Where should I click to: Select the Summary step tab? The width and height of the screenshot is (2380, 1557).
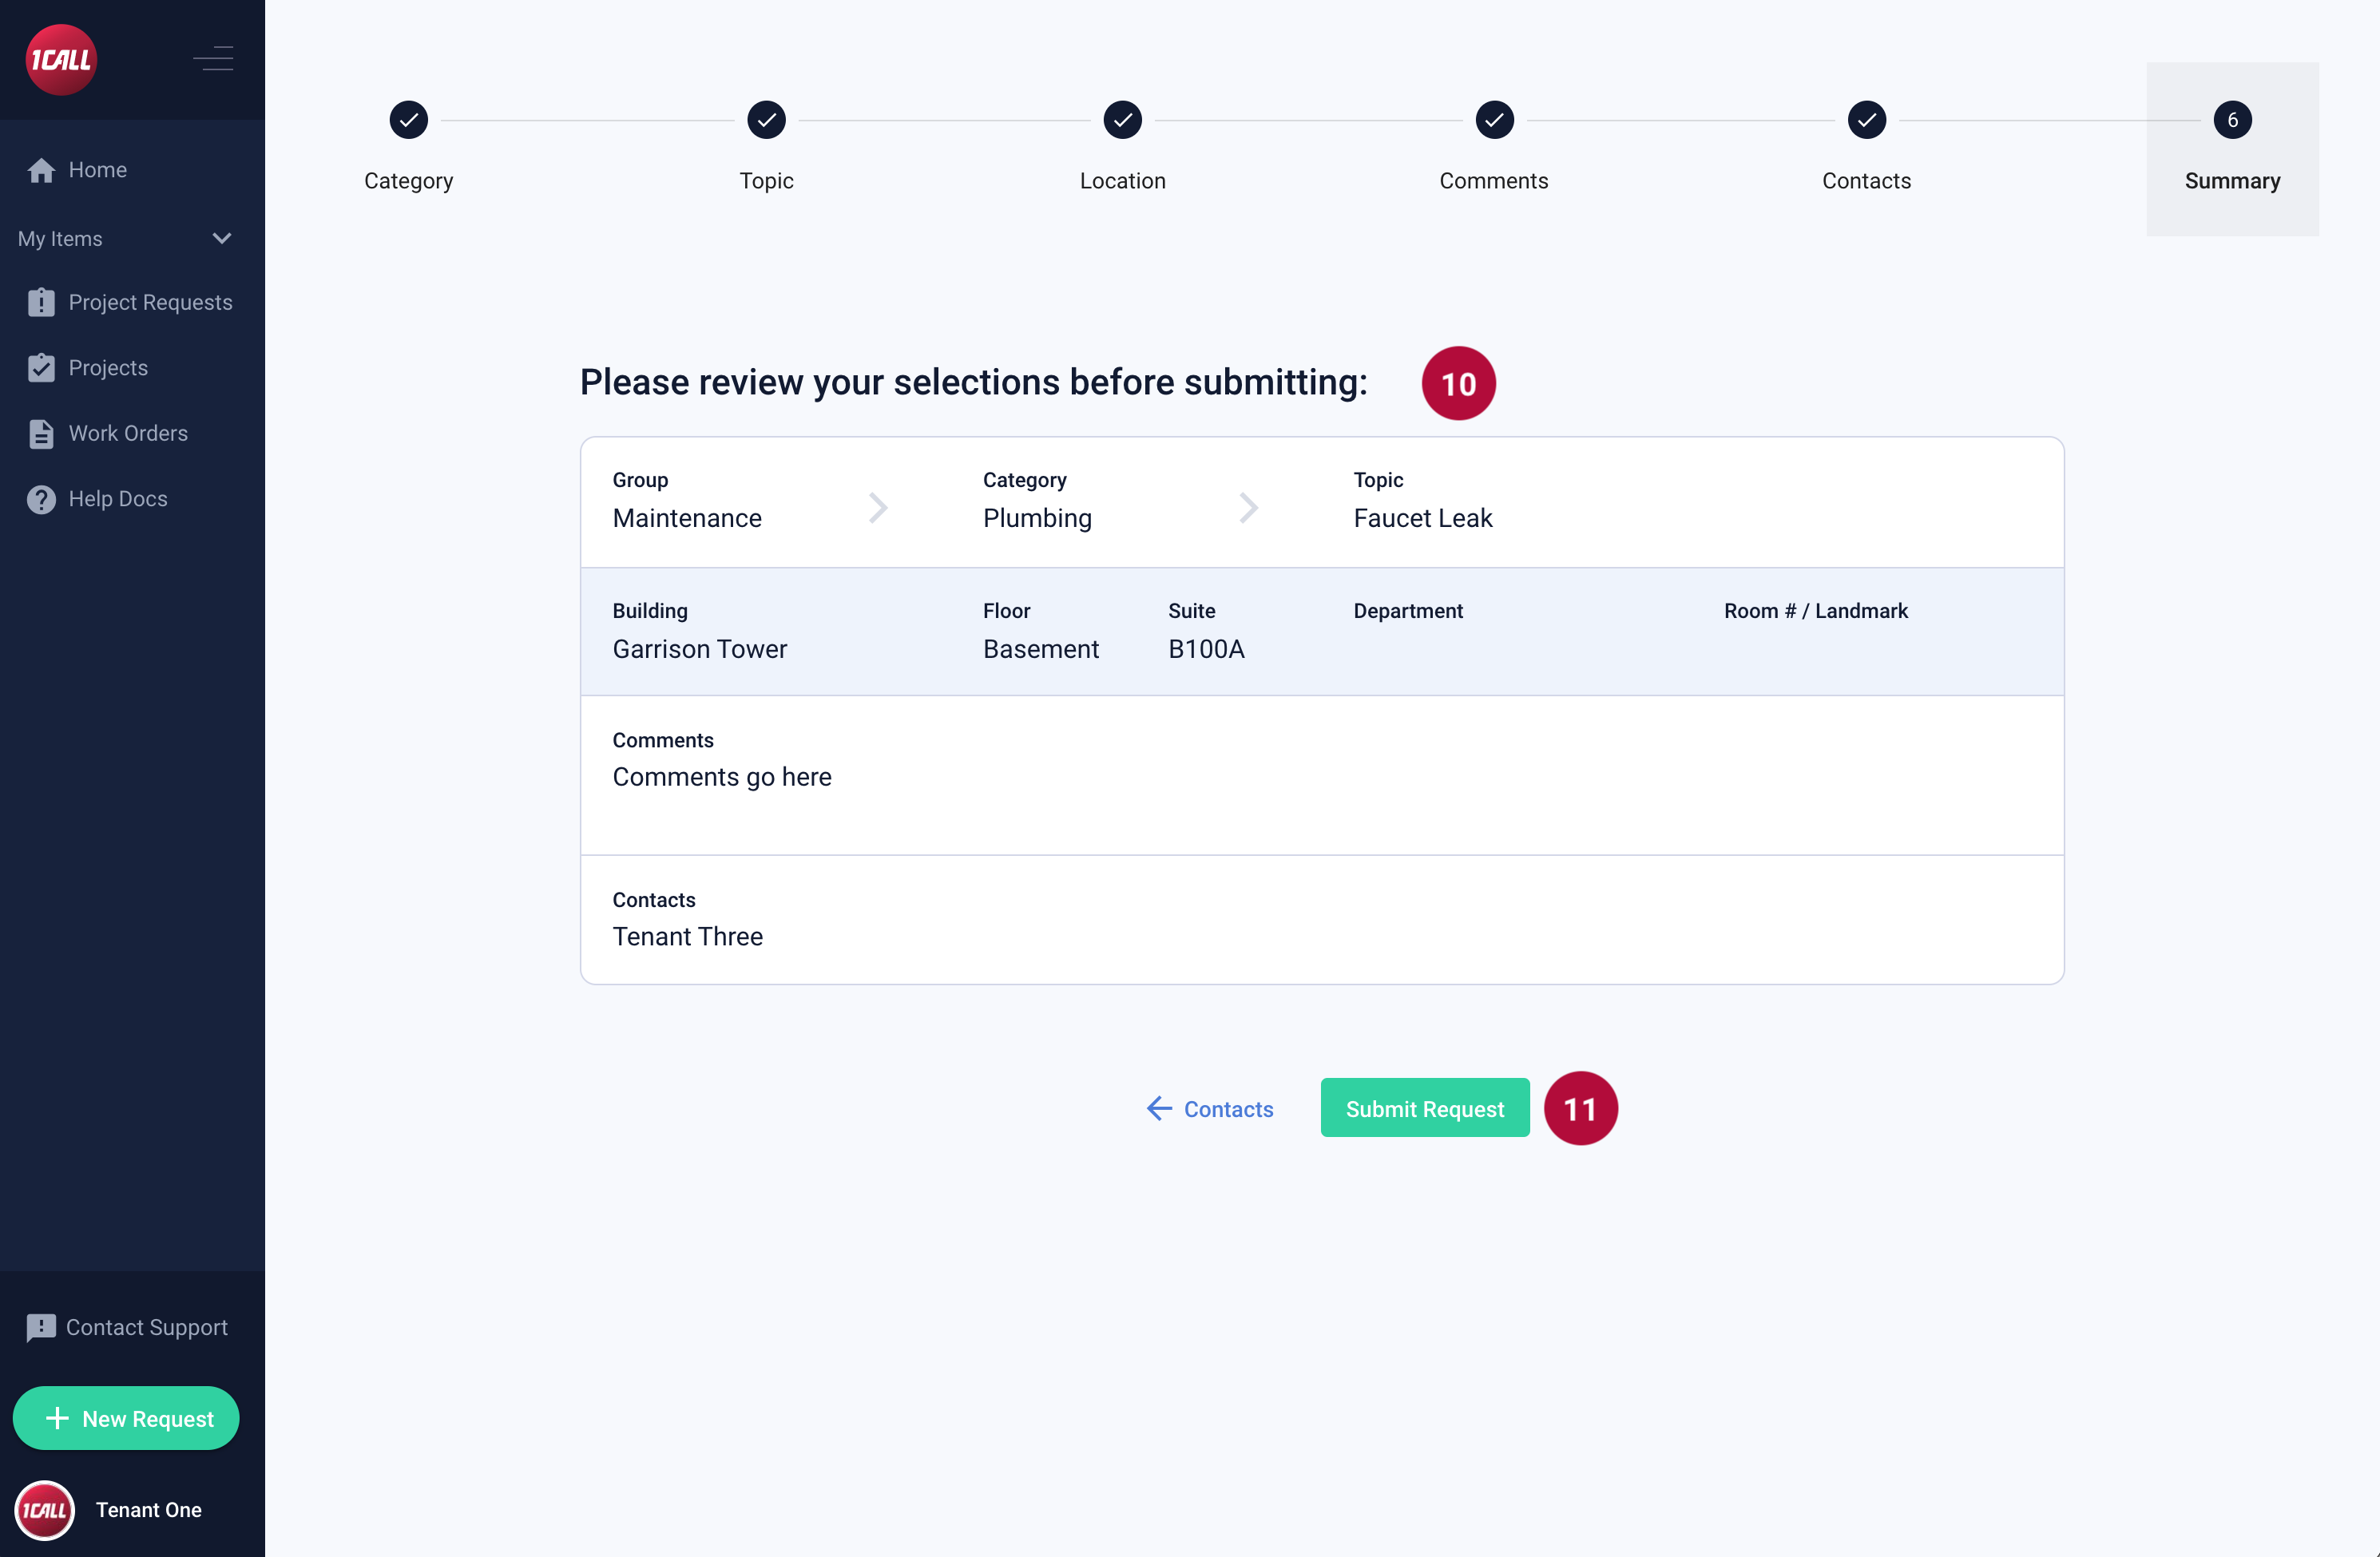(x=2231, y=149)
